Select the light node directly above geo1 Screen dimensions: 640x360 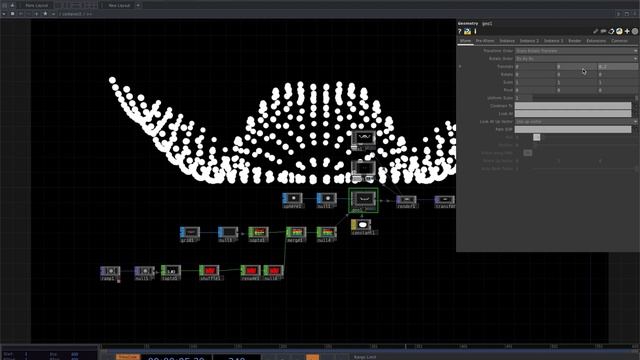coord(363,171)
